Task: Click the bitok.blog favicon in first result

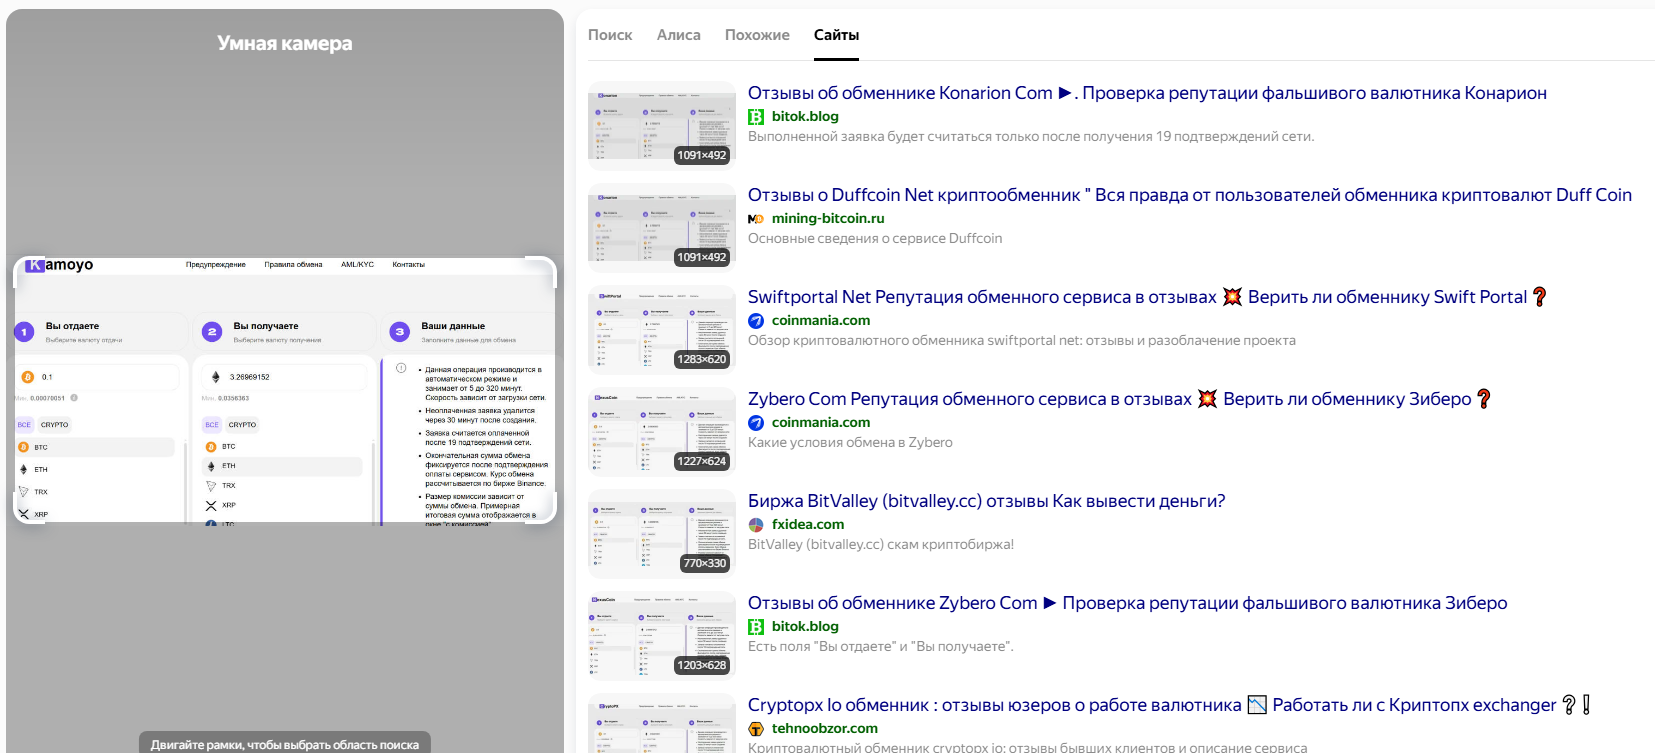Action: [756, 117]
